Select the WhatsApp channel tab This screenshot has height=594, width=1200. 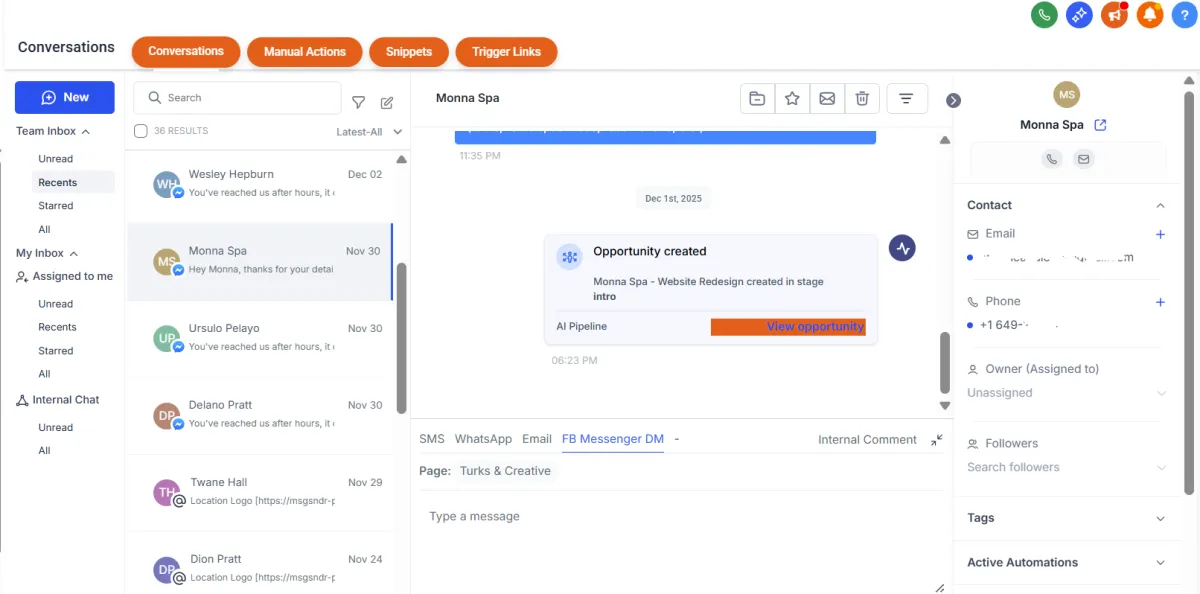(483, 439)
